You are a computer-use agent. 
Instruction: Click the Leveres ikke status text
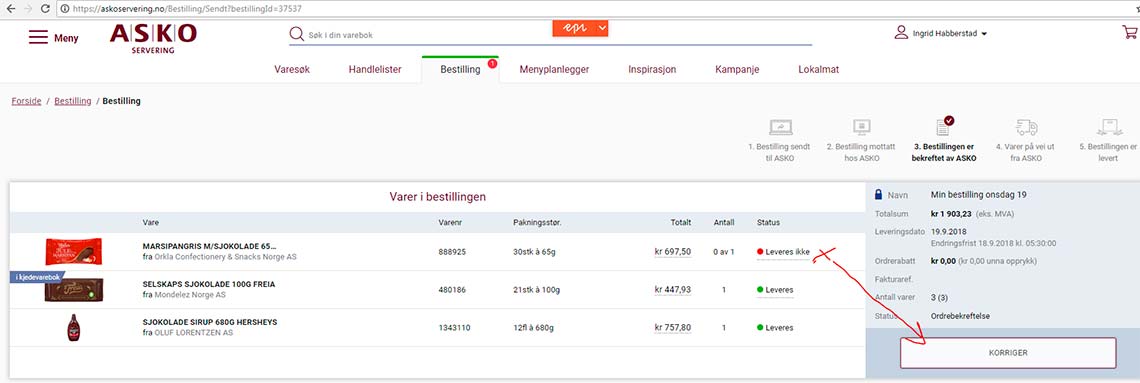tap(788, 251)
